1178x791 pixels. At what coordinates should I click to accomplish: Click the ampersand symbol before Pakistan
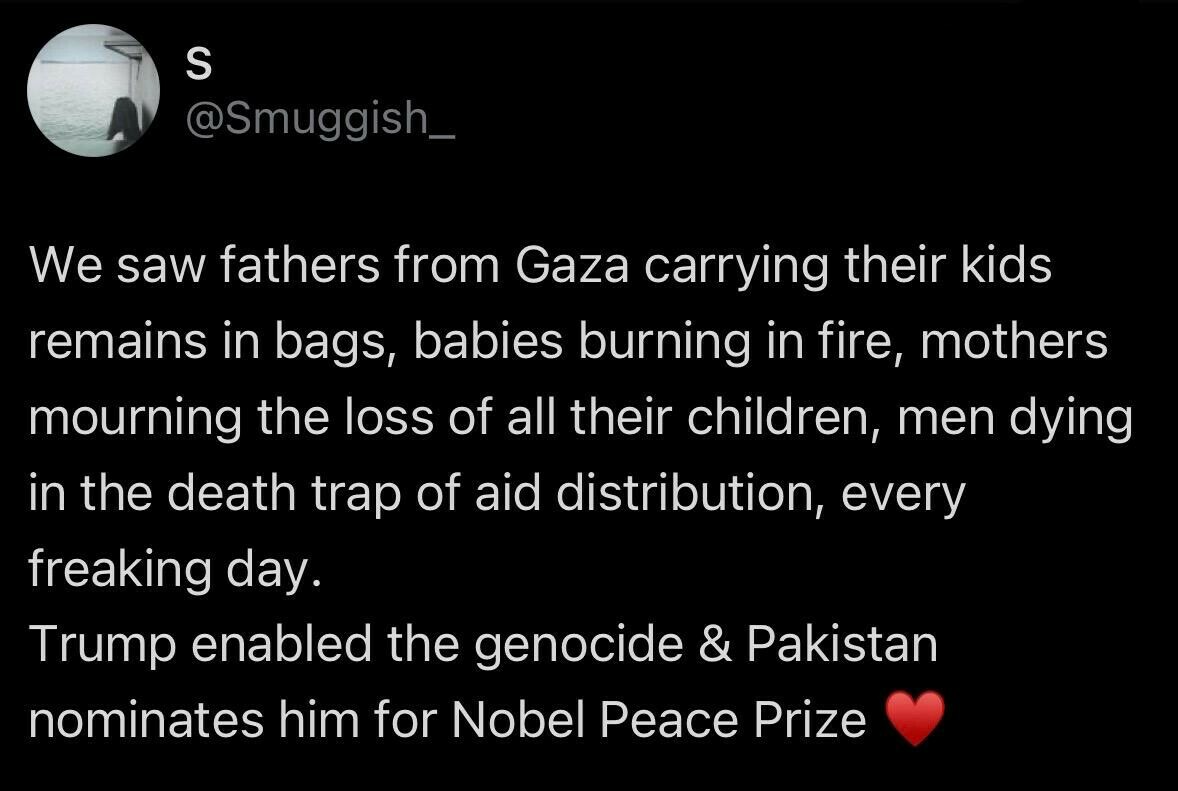click(x=715, y=645)
